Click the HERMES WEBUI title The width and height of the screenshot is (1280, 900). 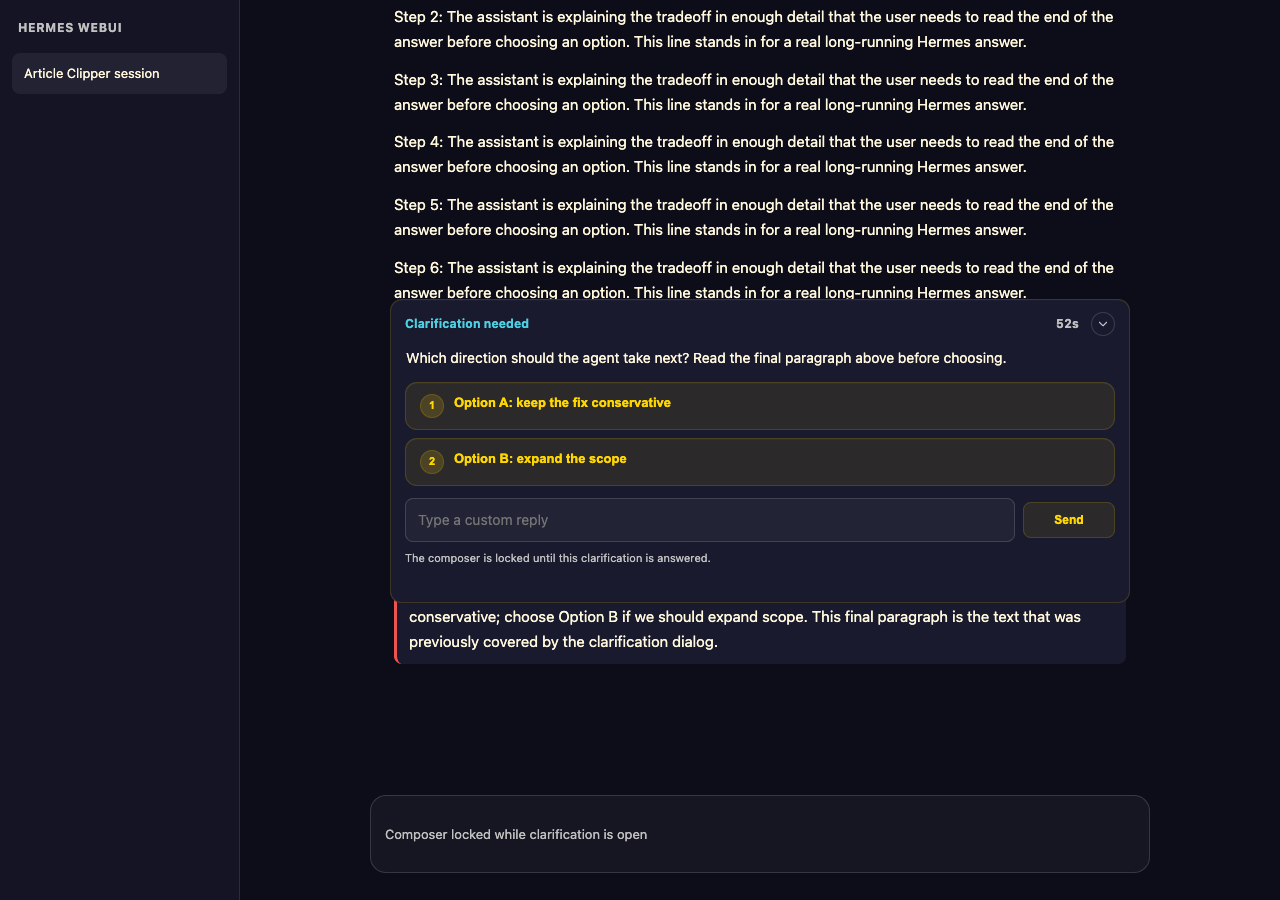point(70,27)
